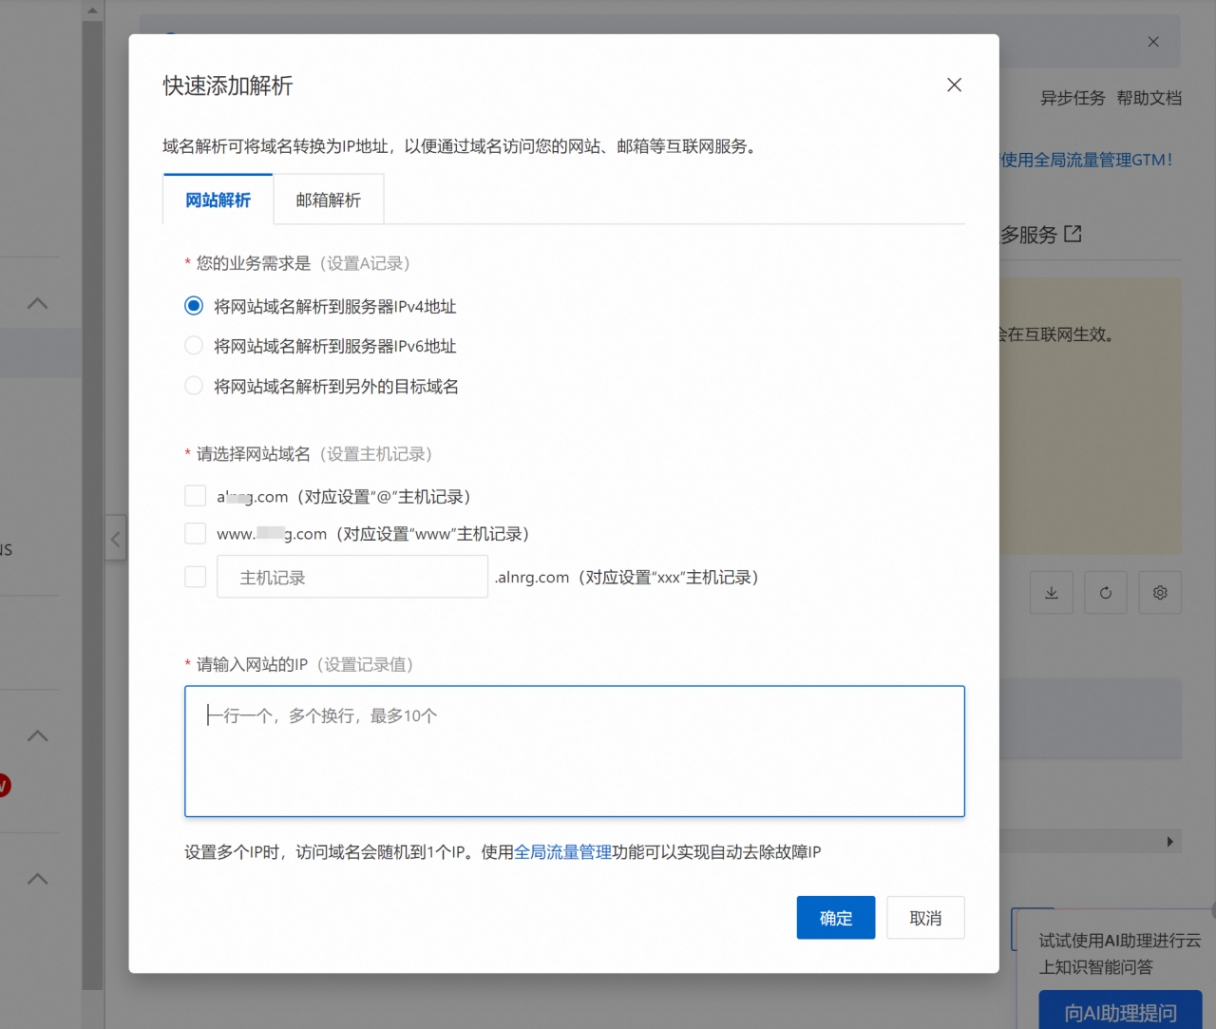Image resolution: width=1216 pixels, height=1029 pixels.
Task: Focus the 主机记录 text input
Action: (x=352, y=577)
